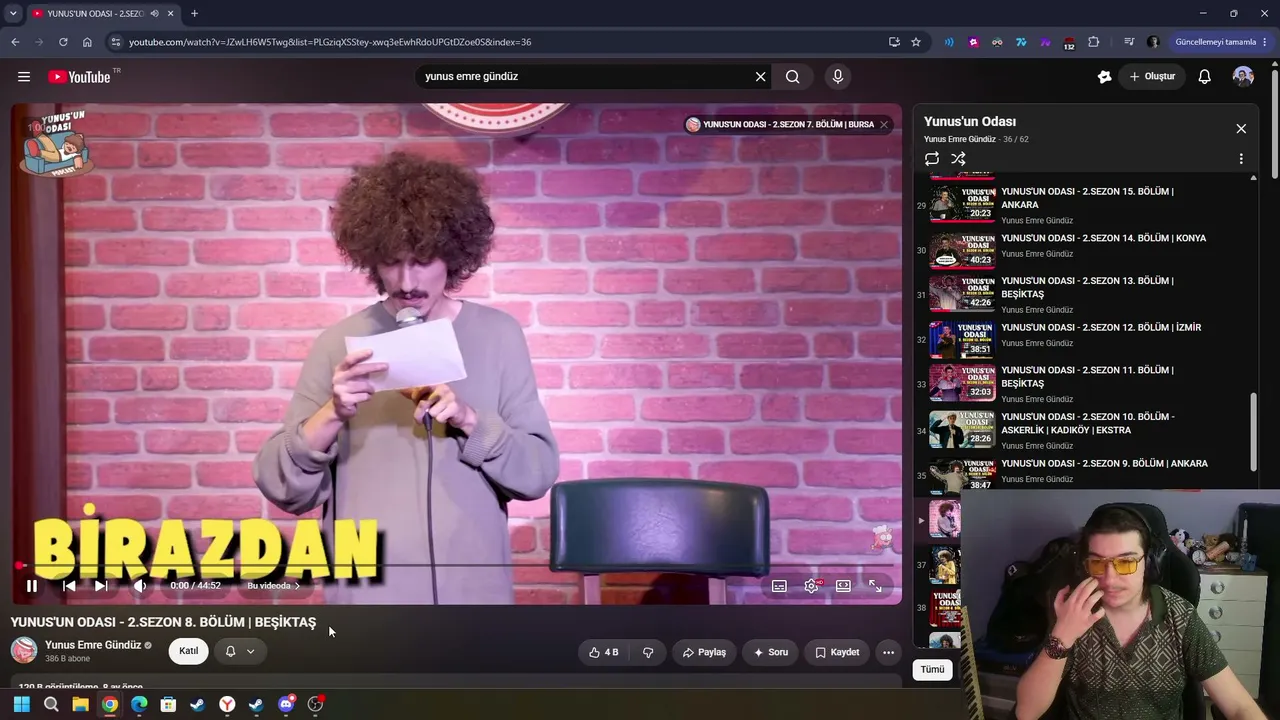Open Yunus Emre Gündüz channel avatar

(24, 651)
